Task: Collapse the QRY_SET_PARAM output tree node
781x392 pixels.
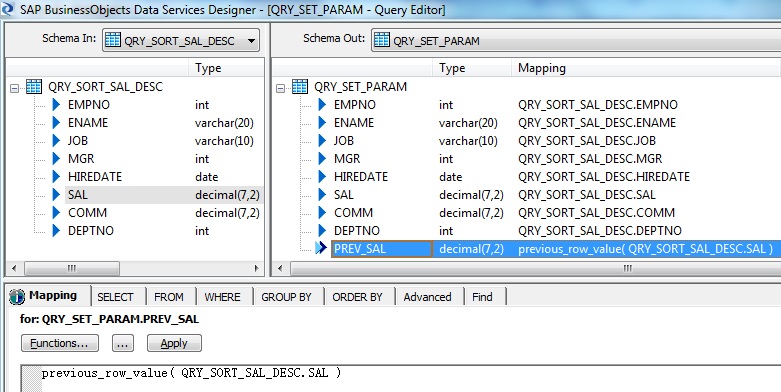Action: point(280,88)
